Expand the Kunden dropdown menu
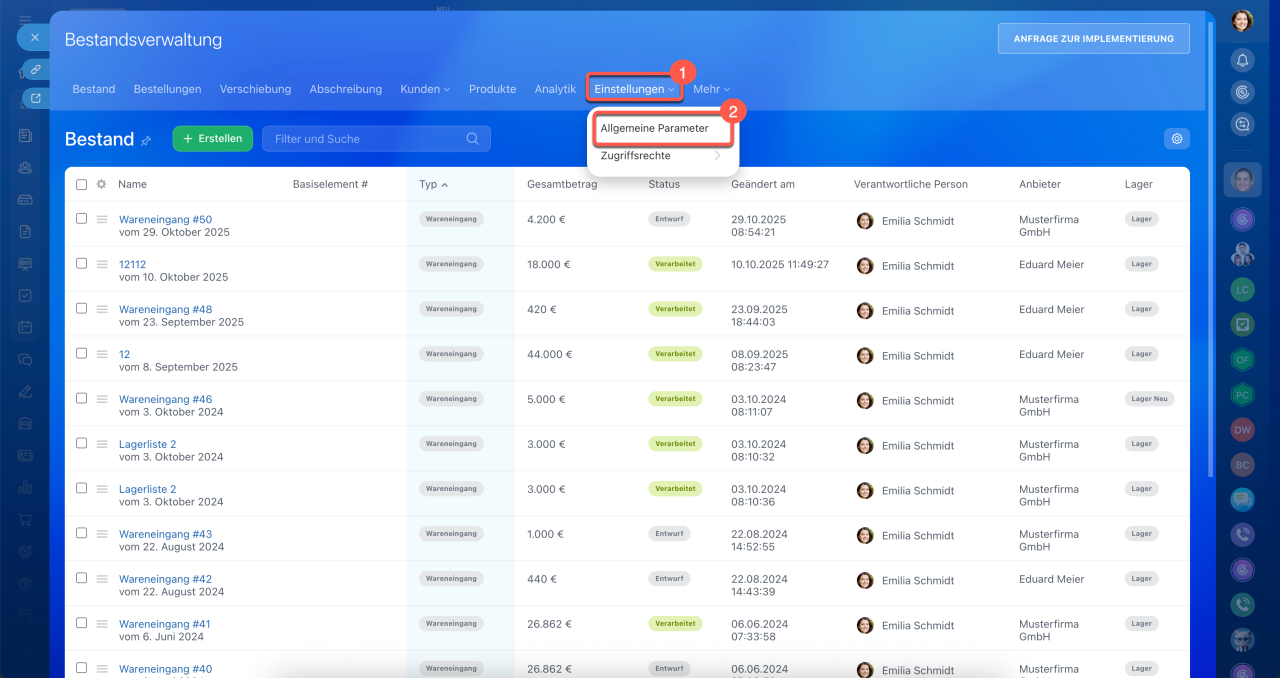 tap(425, 89)
